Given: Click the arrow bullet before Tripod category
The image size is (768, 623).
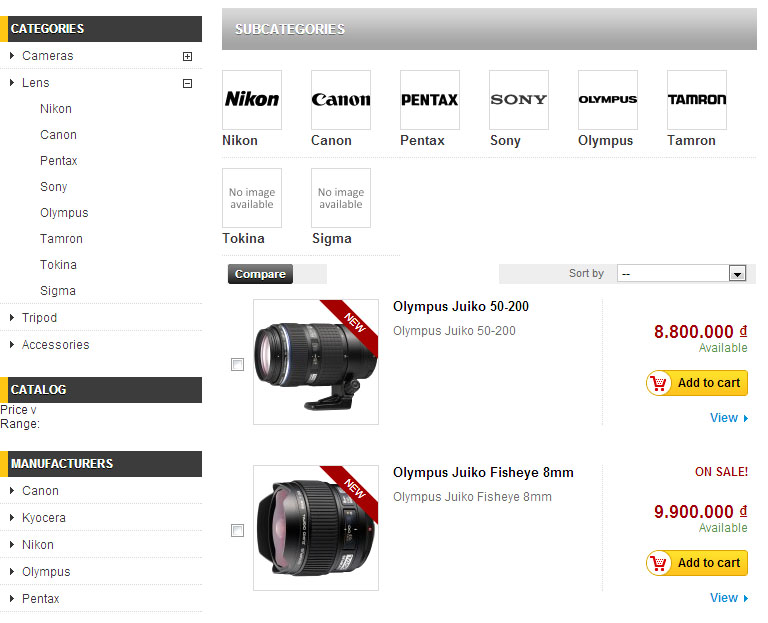Looking at the screenshot, I should point(12,318).
